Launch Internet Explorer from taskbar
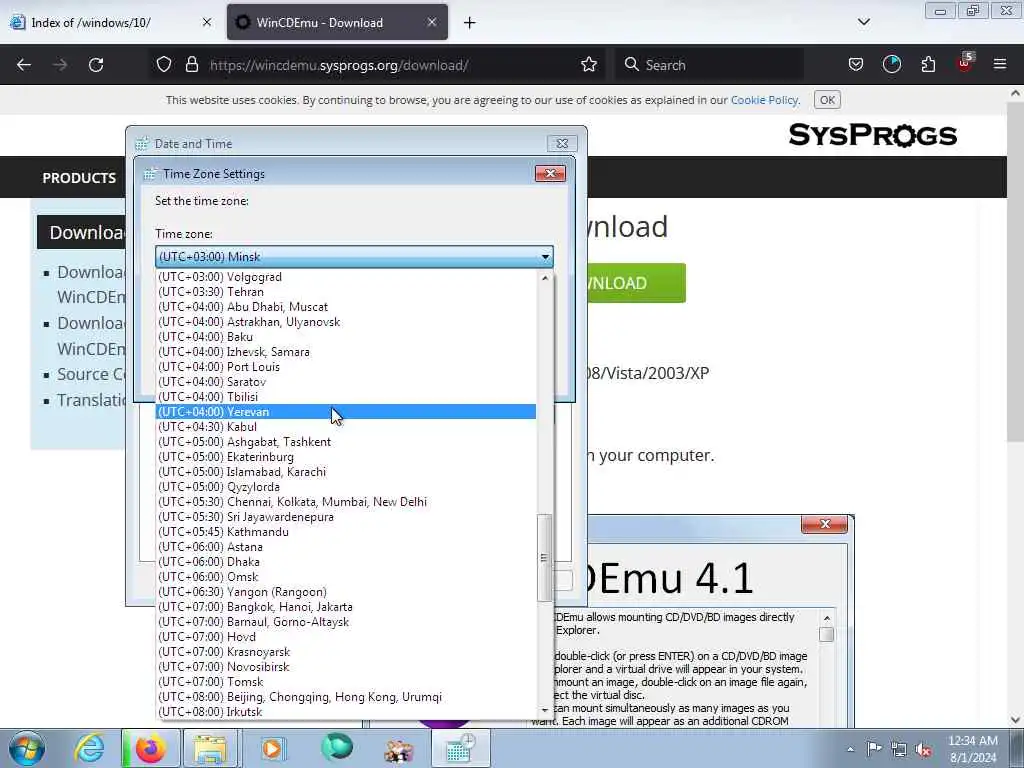1024x768 pixels. (89, 748)
